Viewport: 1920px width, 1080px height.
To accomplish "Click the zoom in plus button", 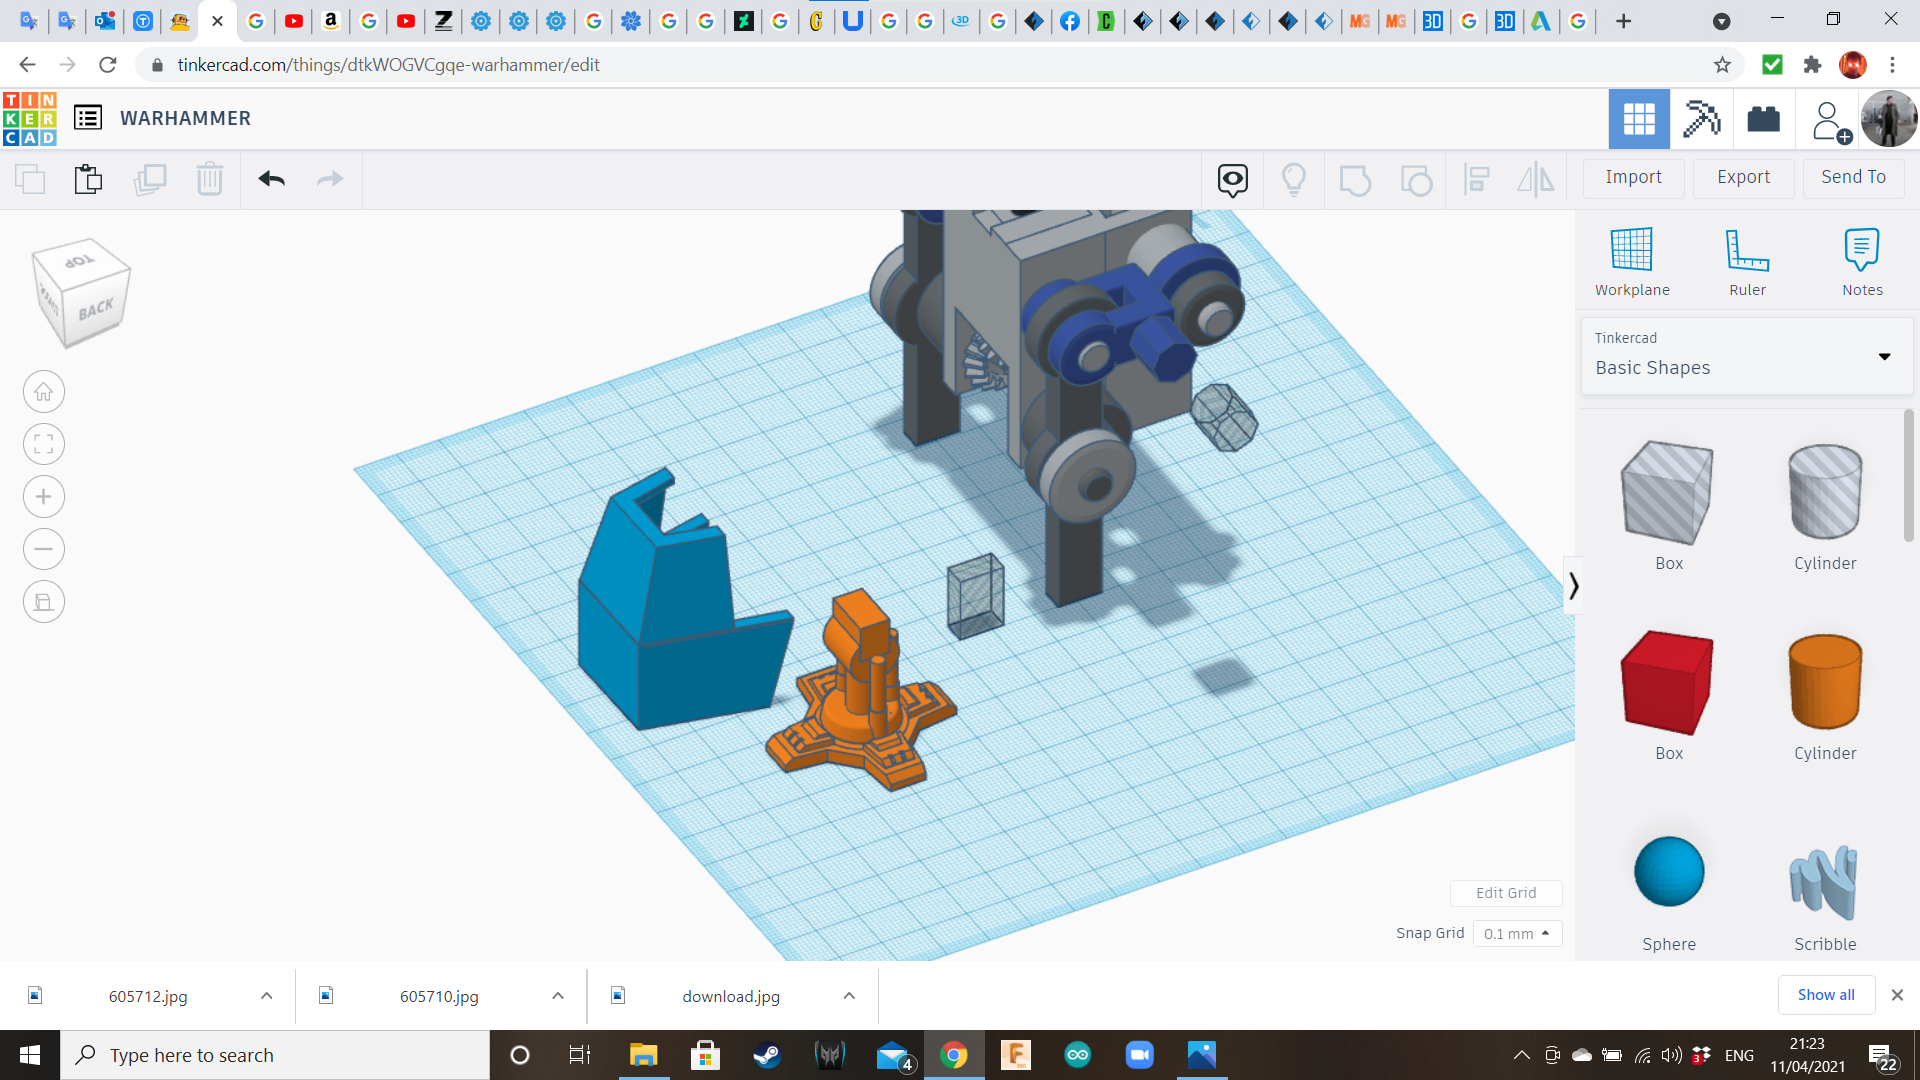I will [44, 497].
